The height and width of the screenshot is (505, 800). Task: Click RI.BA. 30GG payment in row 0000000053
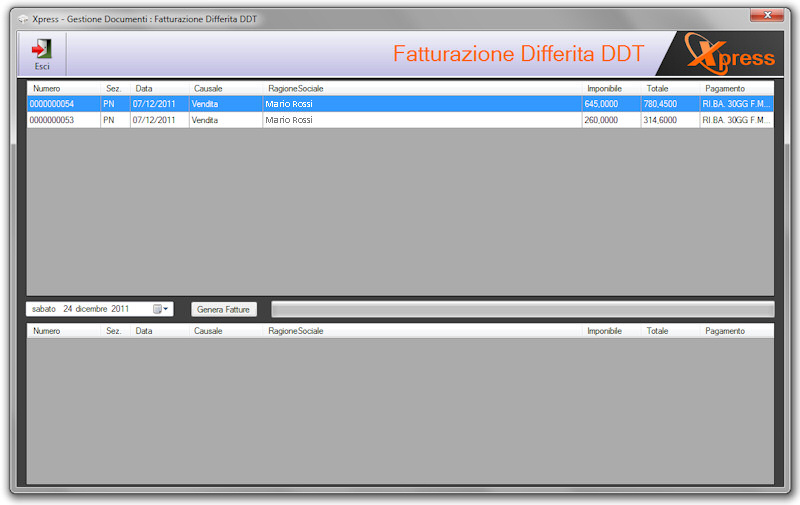[x=737, y=120]
